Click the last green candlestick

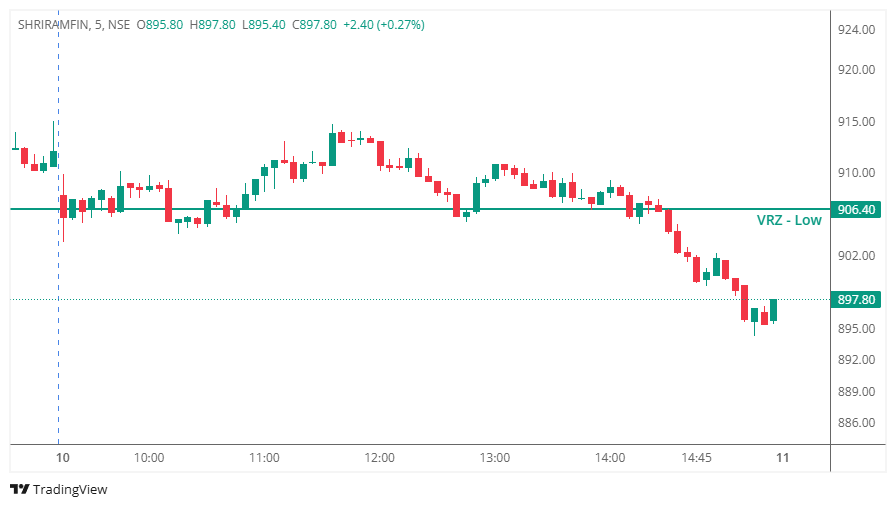click(774, 310)
